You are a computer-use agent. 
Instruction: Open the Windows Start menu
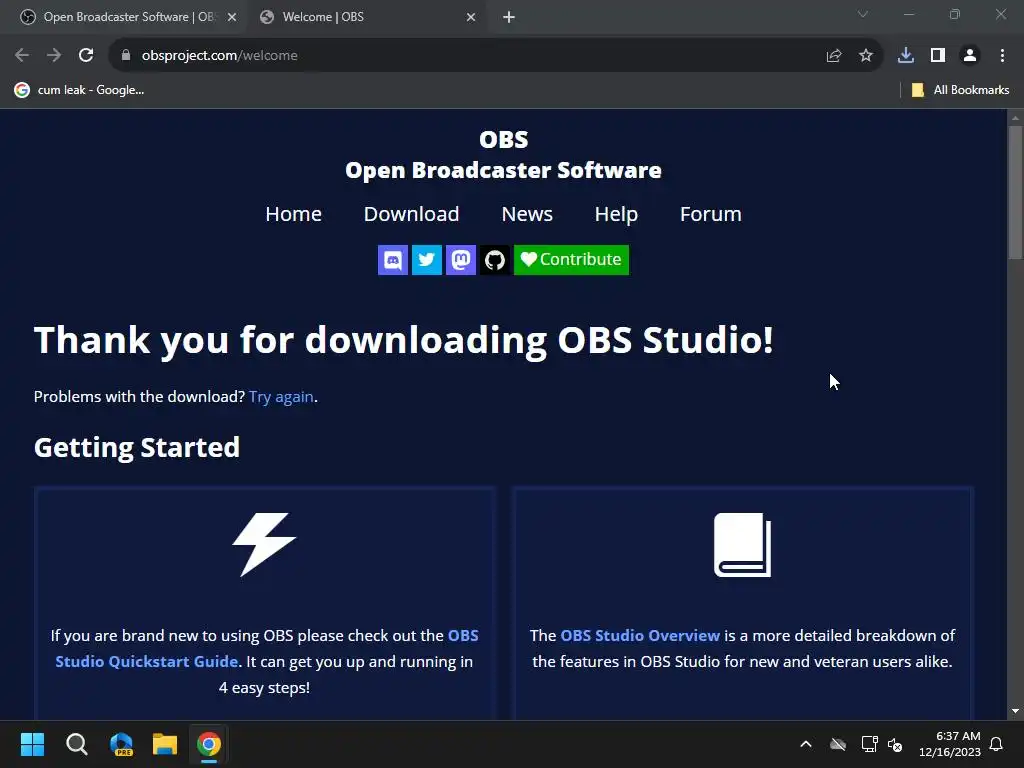click(32, 744)
